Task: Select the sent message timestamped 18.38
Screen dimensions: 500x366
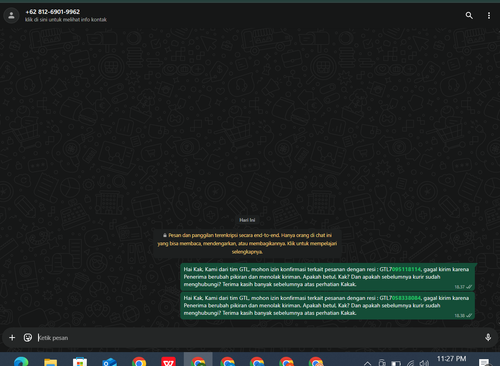Action: tap(328, 306)
